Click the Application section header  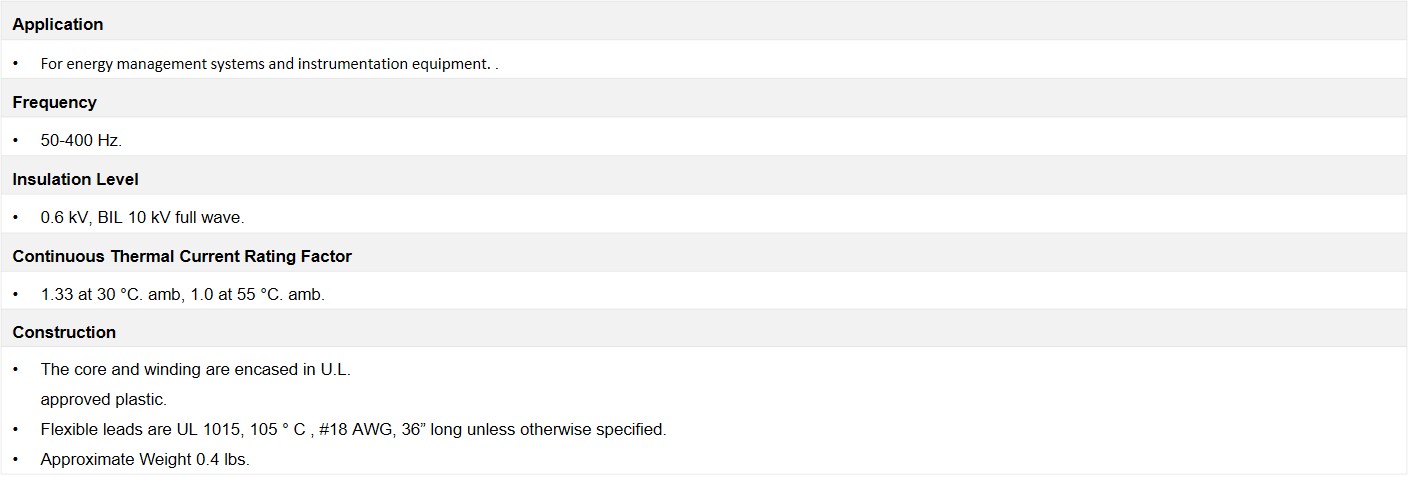pyautogui.click(x=57, y=24)
